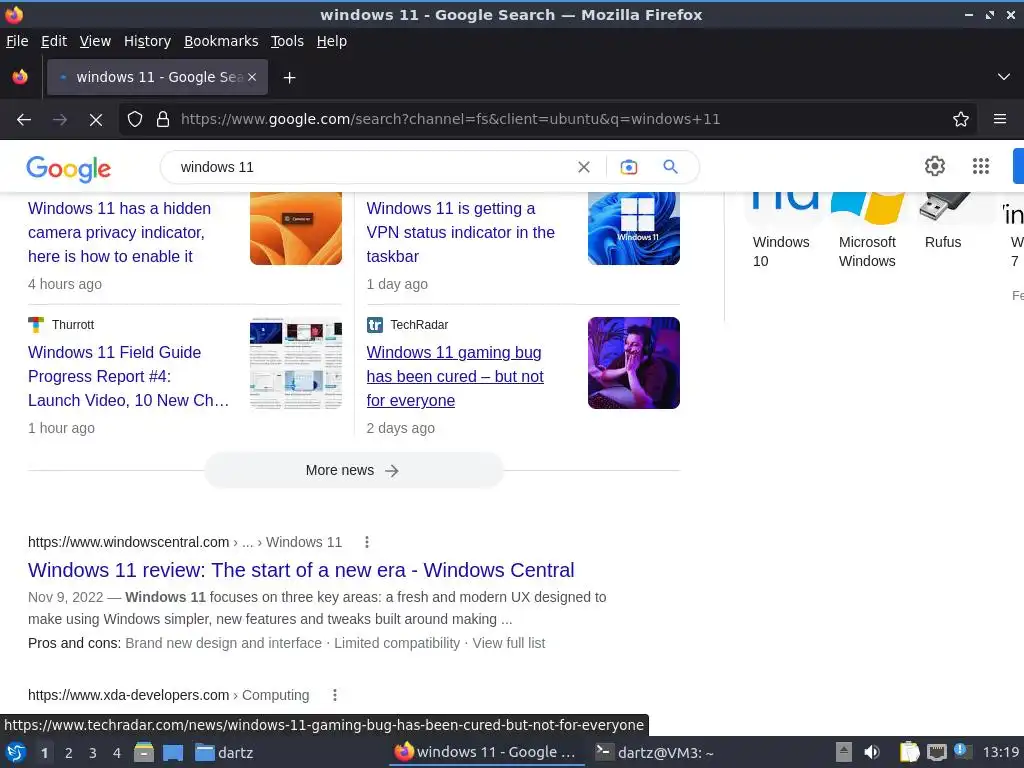1024x768 pixels.
Task: Open the Google apps grid
Action: [x=981, y=166]
